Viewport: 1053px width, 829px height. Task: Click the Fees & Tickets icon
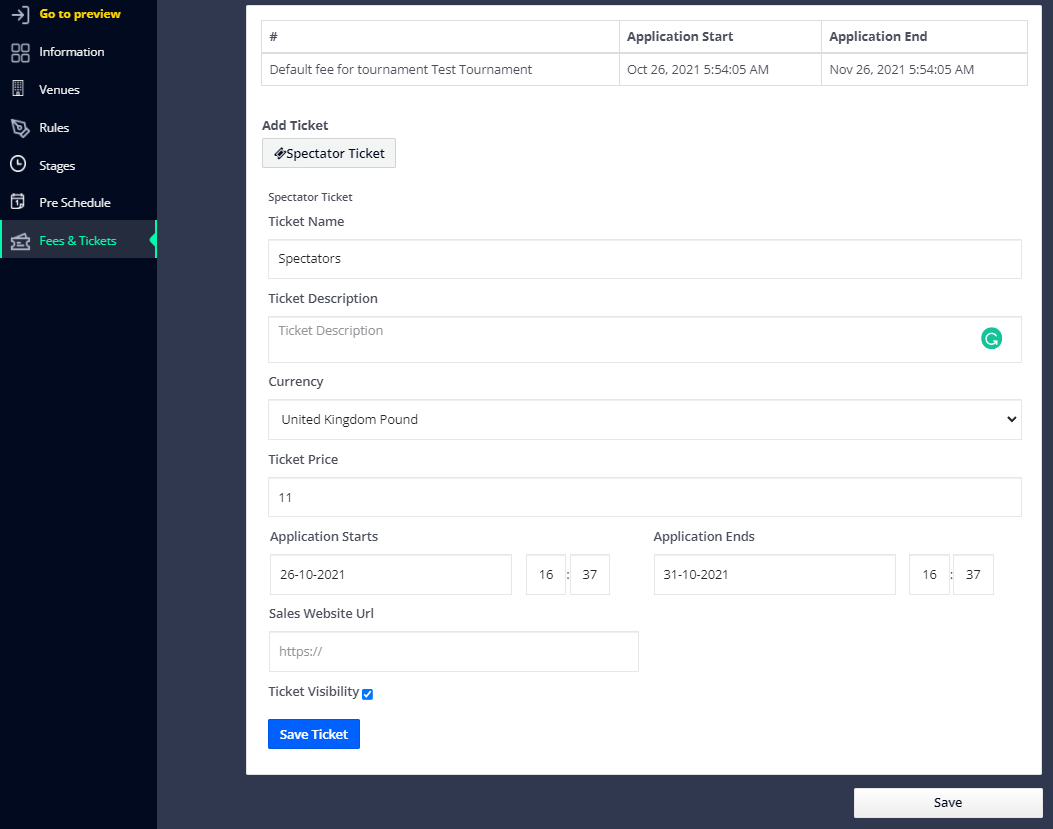click(20, 241)
